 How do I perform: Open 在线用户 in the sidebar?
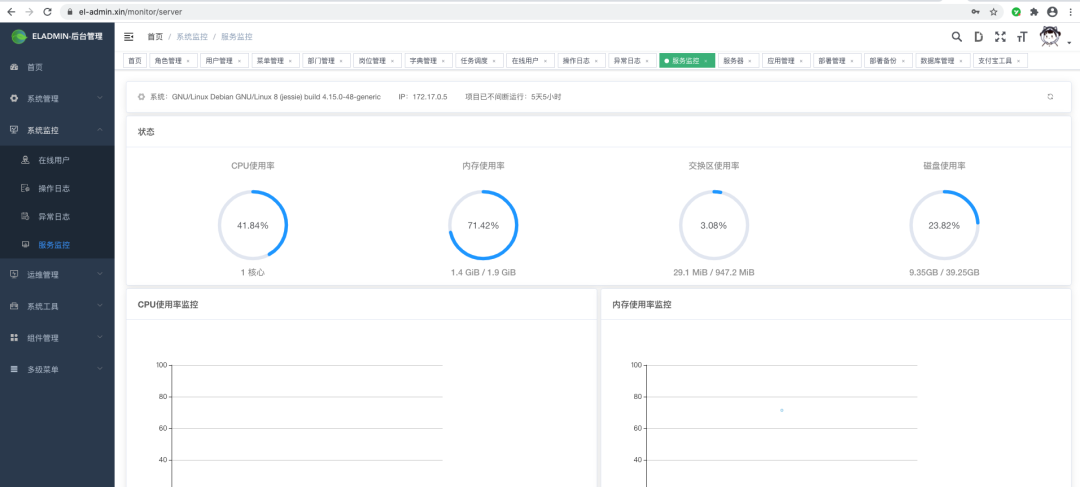pos(54,160)
